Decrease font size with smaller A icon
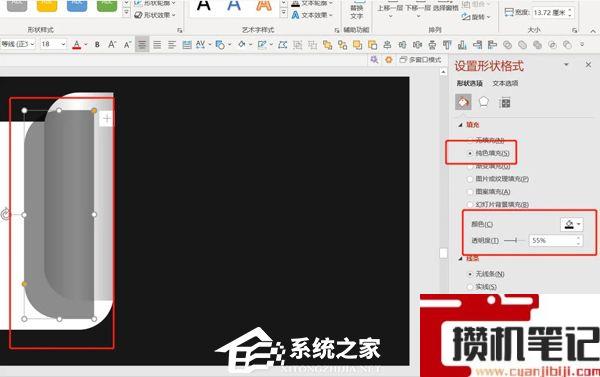 click(x=127, y=45)
